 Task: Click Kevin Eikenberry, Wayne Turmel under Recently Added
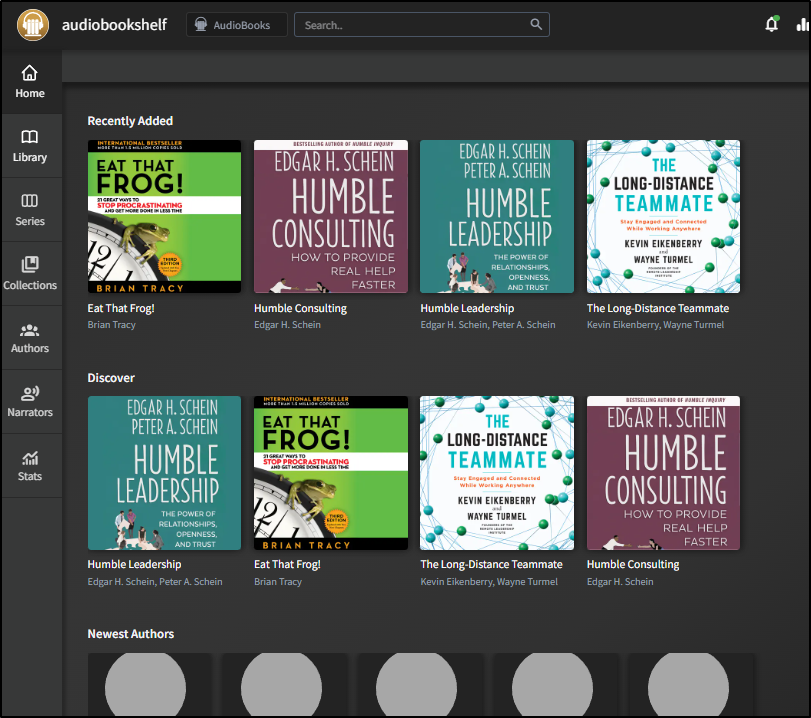click(655, 325)
